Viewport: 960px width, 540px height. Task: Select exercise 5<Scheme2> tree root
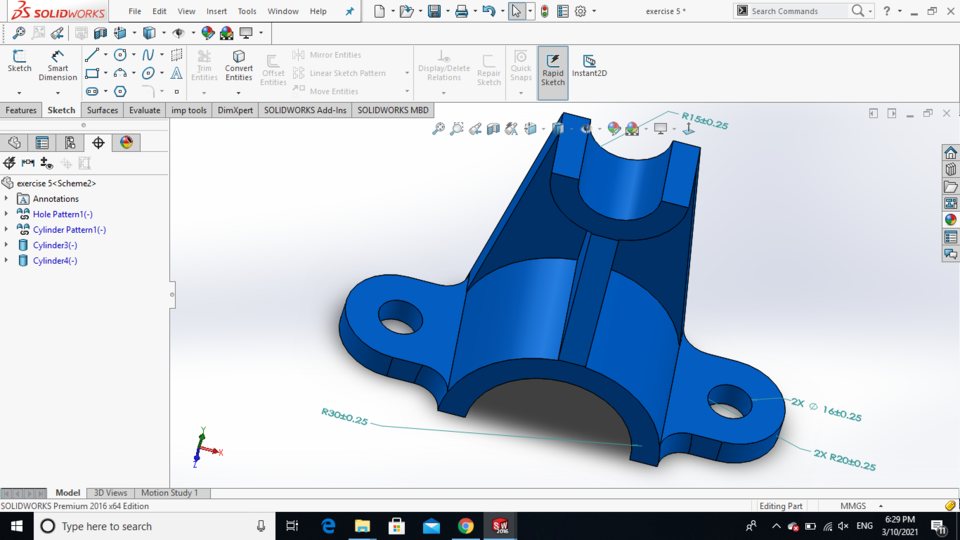pos(56,183)
